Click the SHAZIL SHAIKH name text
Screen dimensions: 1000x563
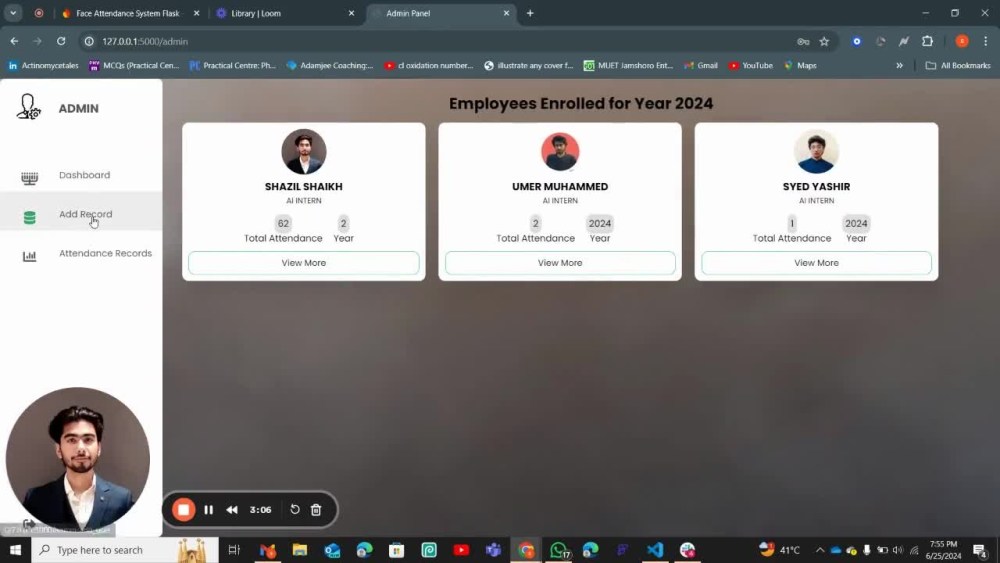[x=304, y=187]
